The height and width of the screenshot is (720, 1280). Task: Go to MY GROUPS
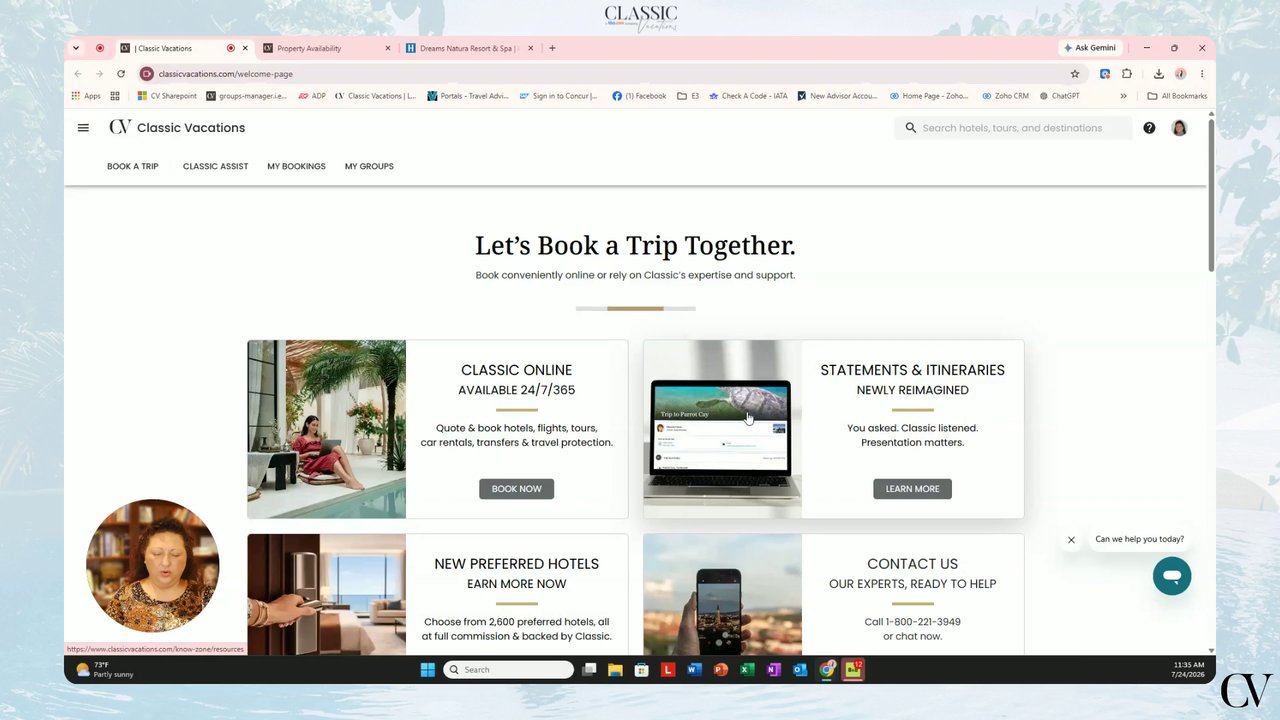(369, 166)
